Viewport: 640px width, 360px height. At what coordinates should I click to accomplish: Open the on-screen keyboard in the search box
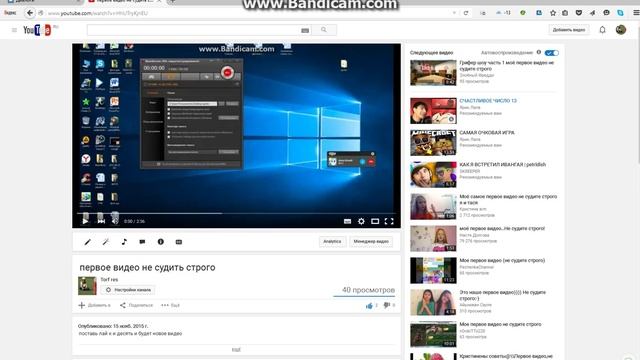[305, 30]
